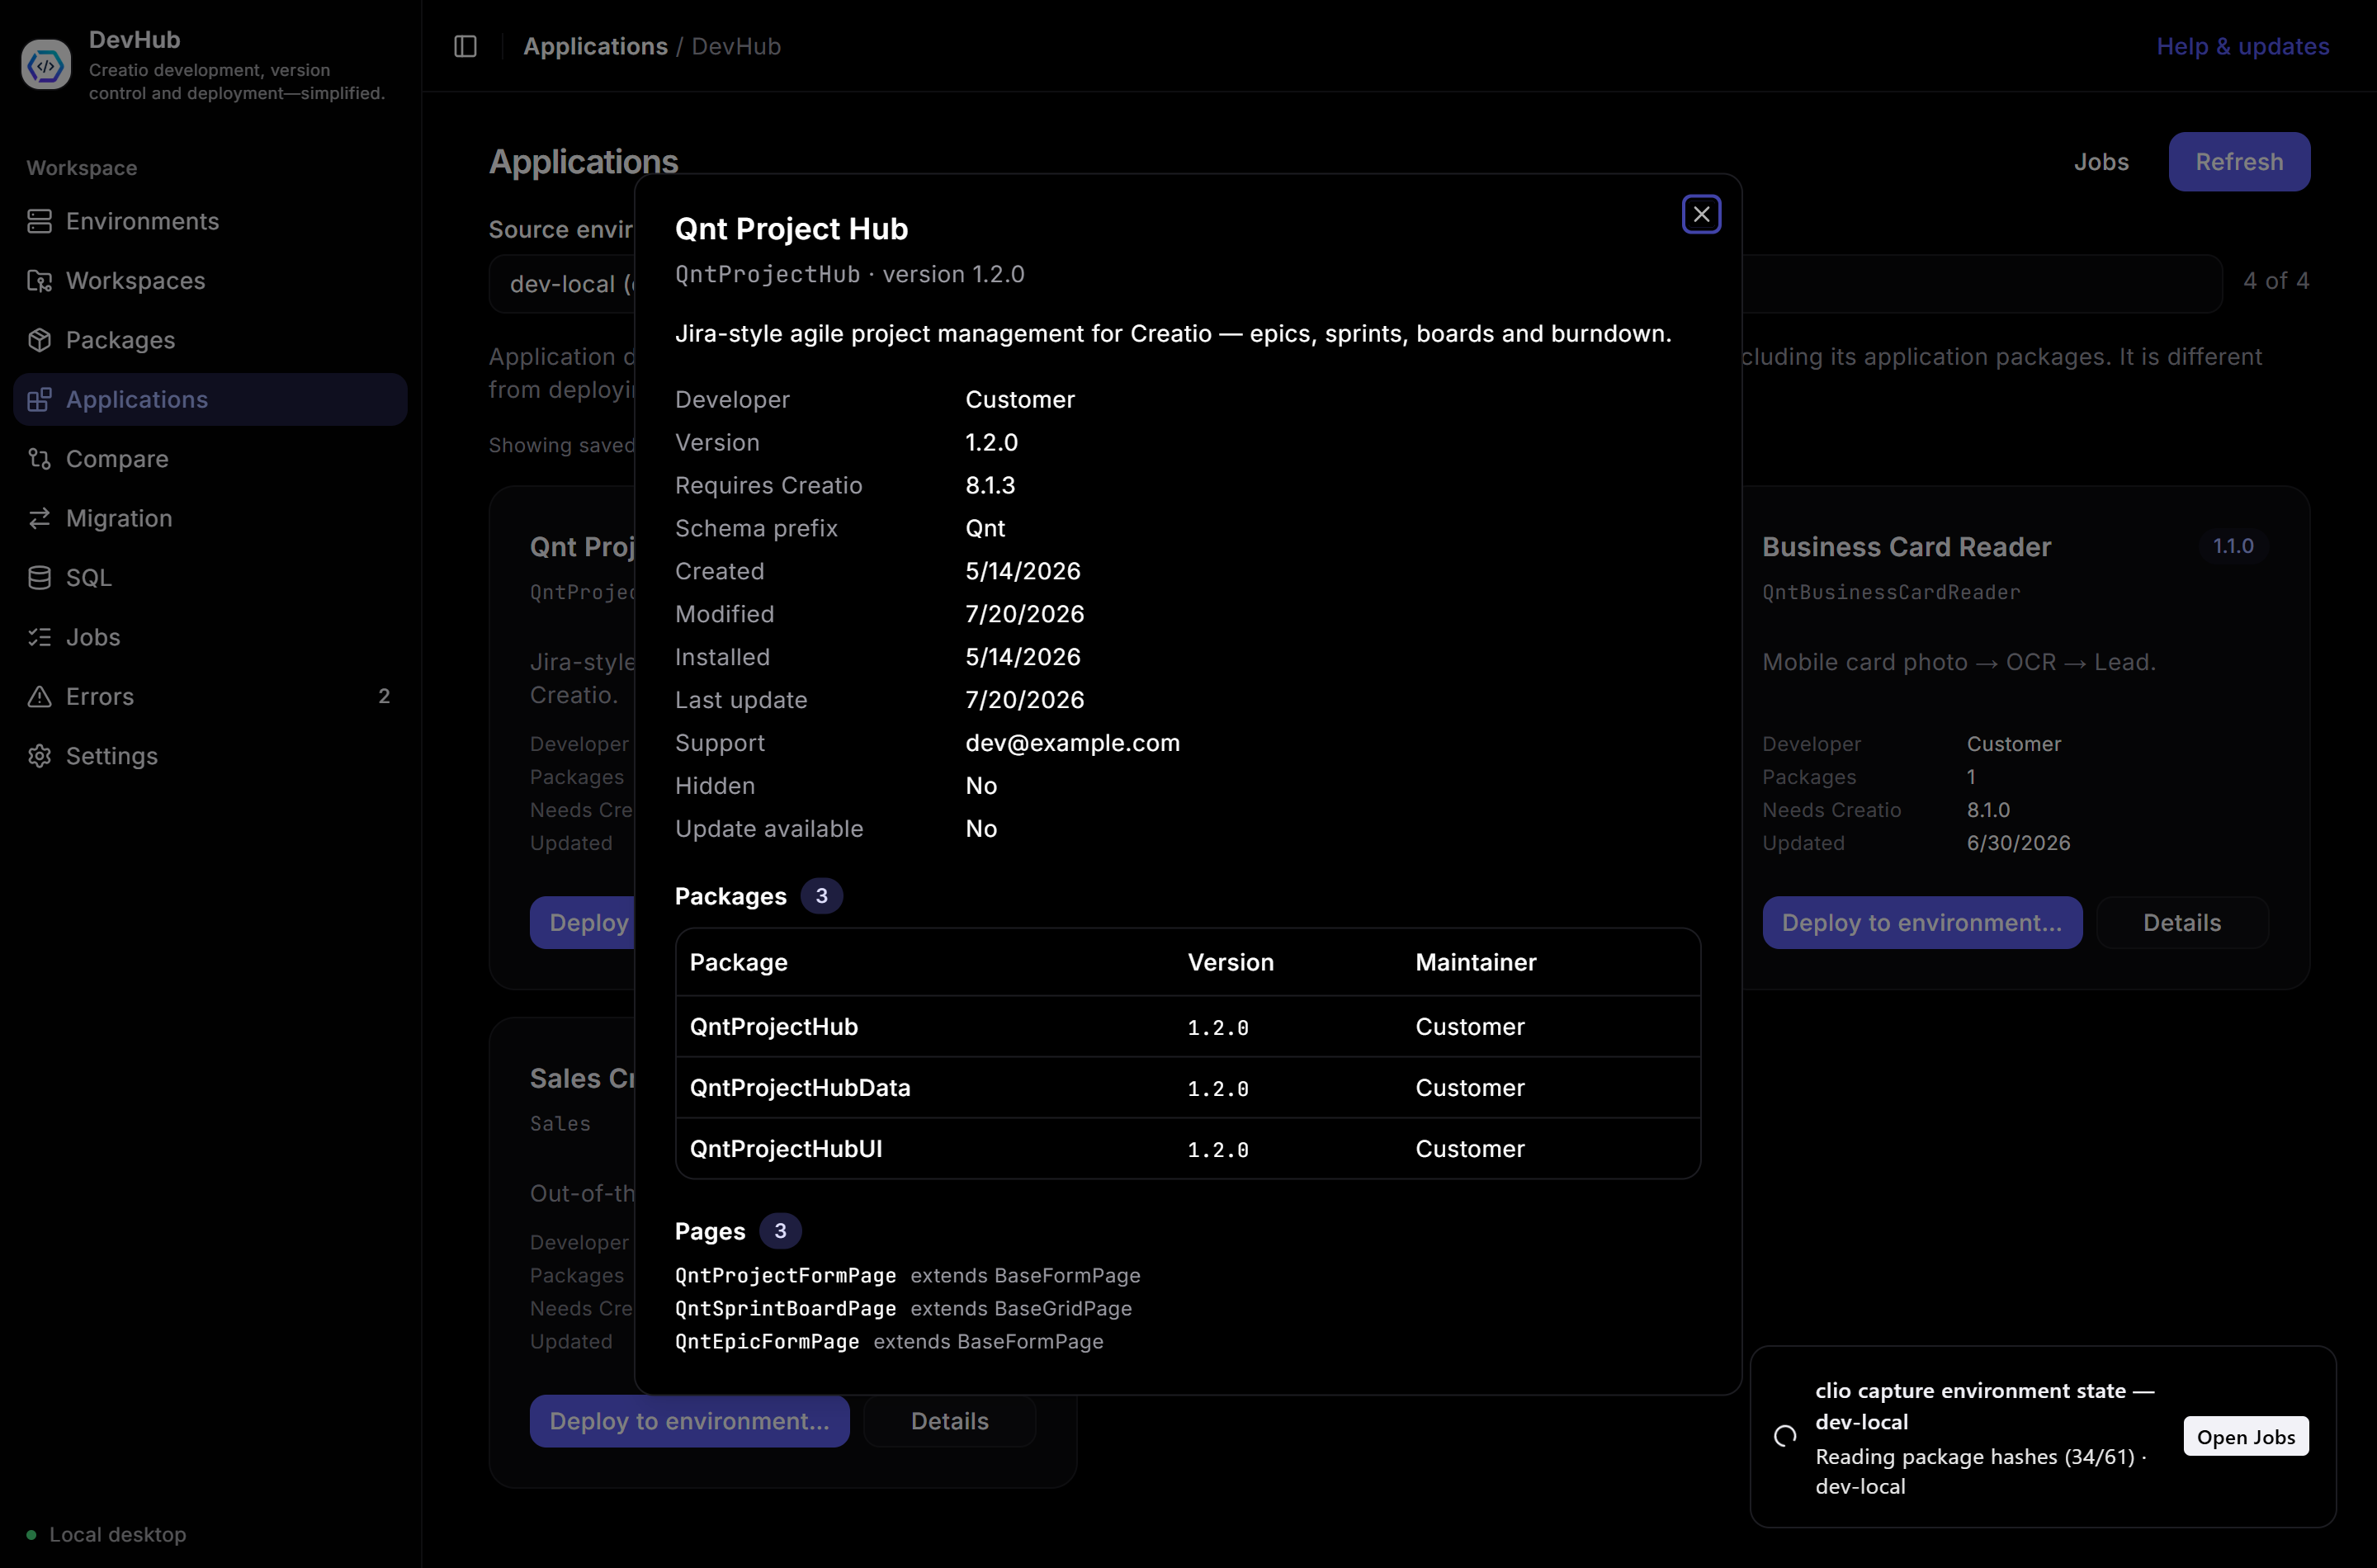Click the dev@example.com support email

pos(1073,743)
